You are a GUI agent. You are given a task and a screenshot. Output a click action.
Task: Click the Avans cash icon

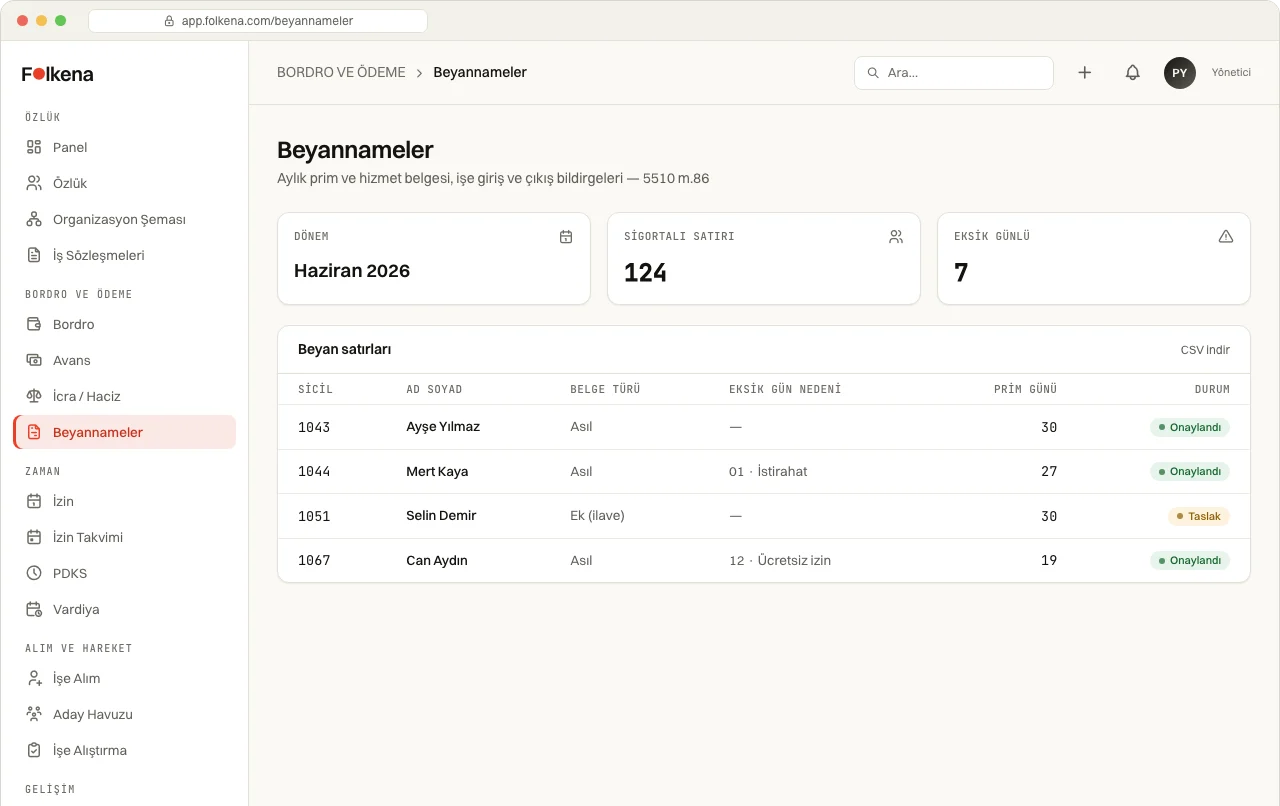tap(34, 360)
